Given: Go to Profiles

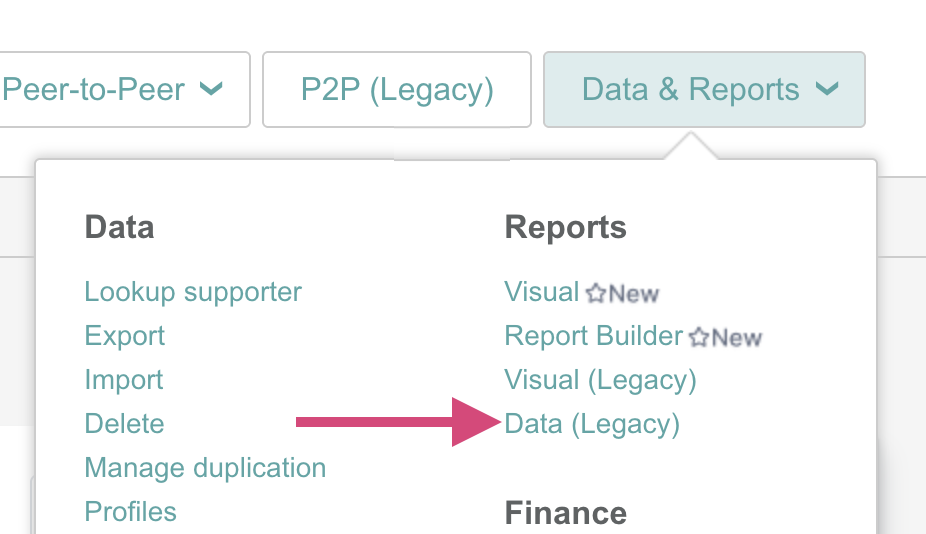Looking at the screenshot, I should click(x=130, y=512).
